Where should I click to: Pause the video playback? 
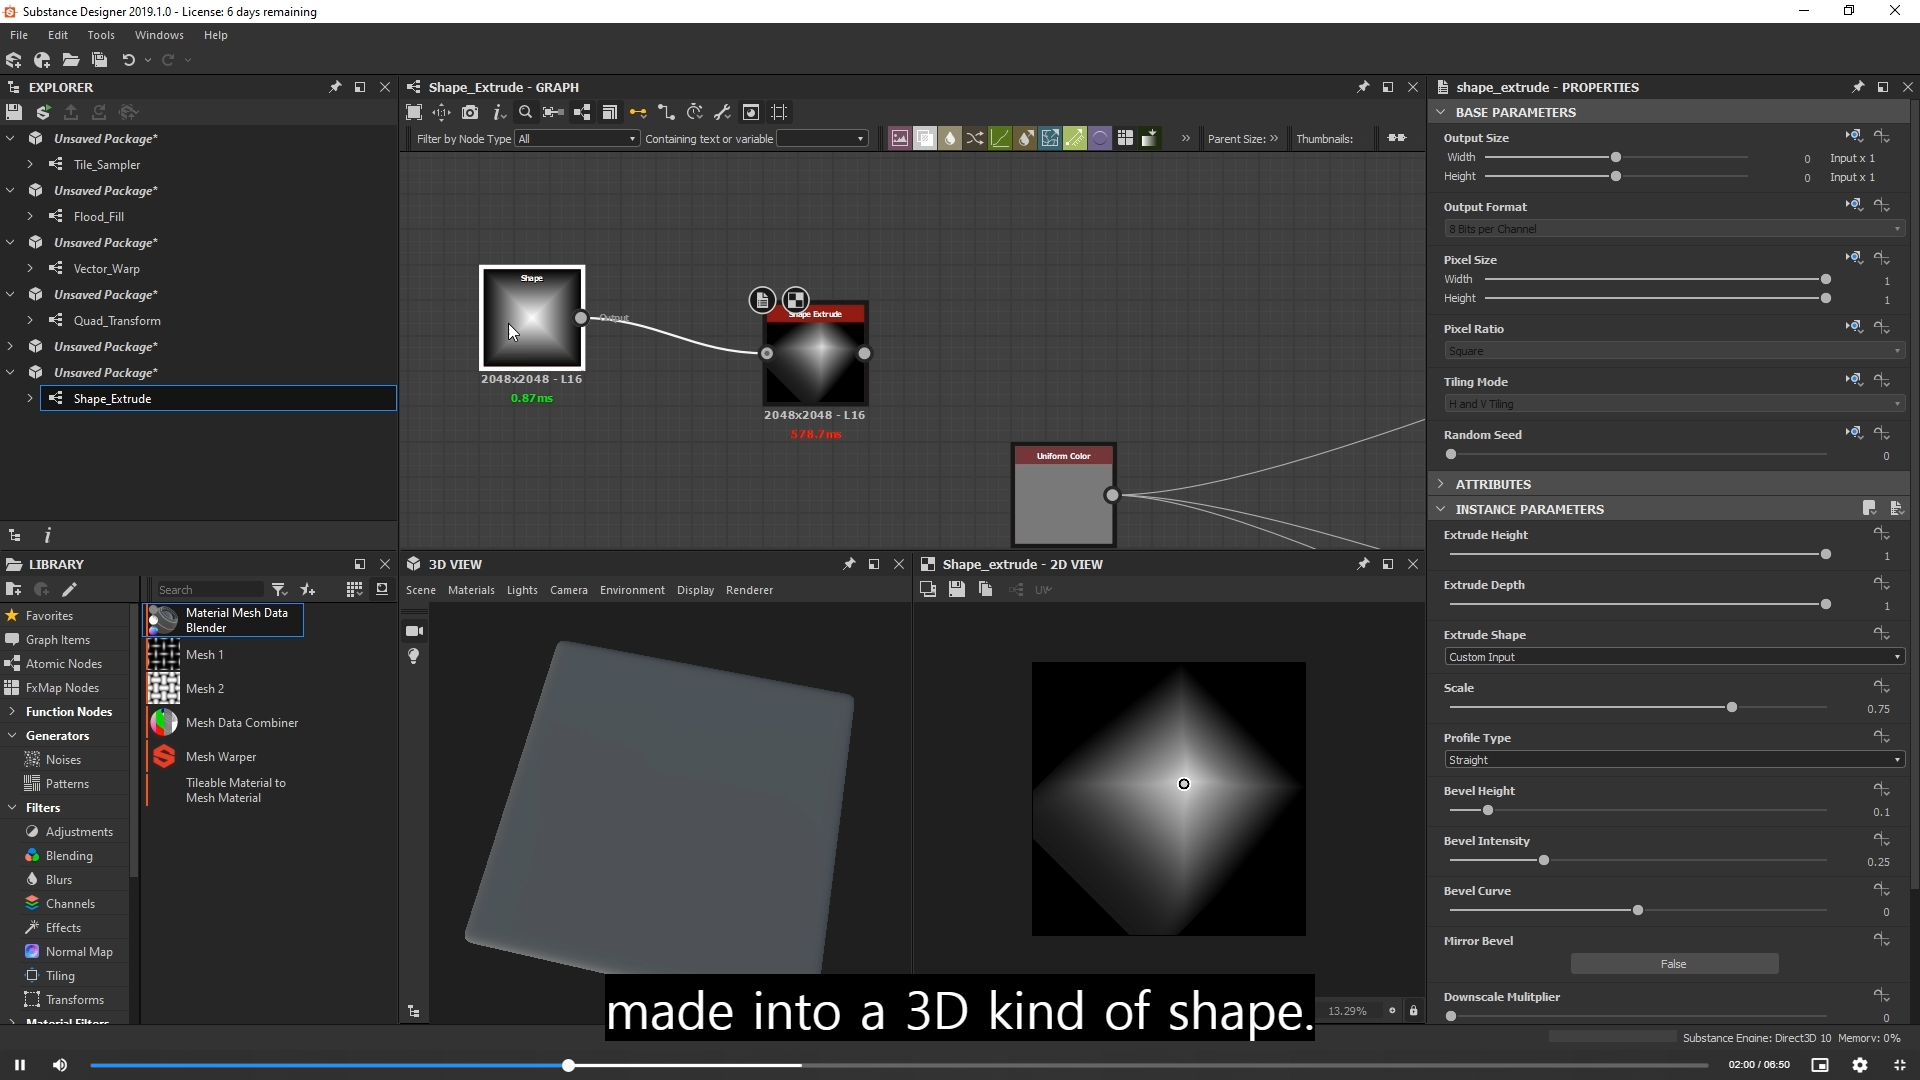(20, 1065)
